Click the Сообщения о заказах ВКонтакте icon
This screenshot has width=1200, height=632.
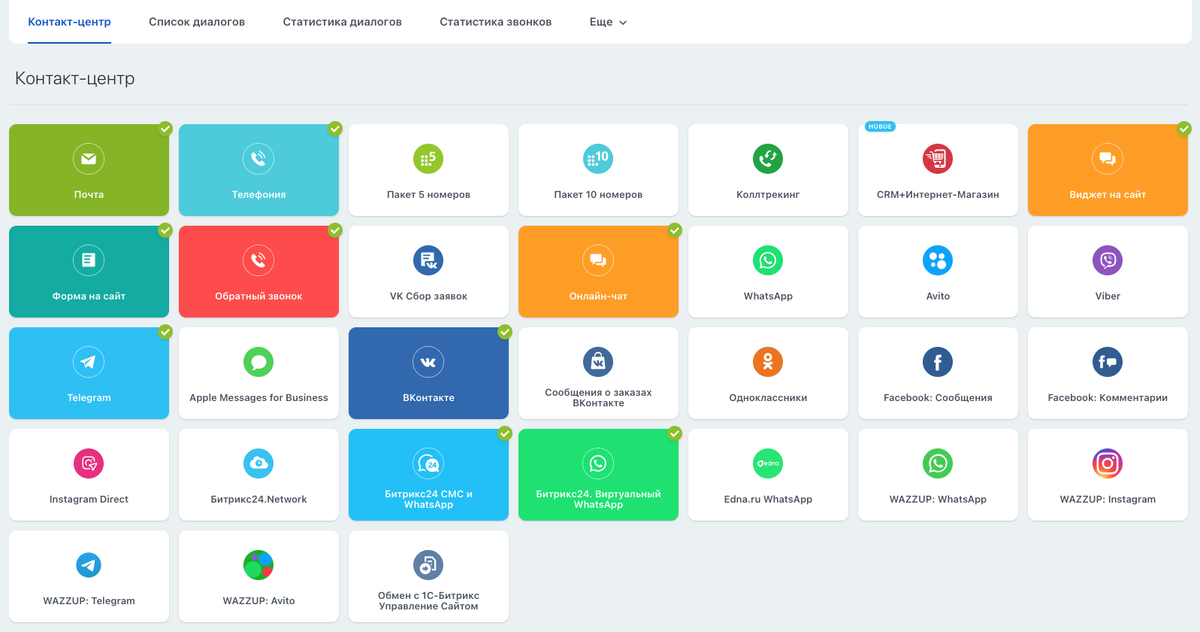598,362
